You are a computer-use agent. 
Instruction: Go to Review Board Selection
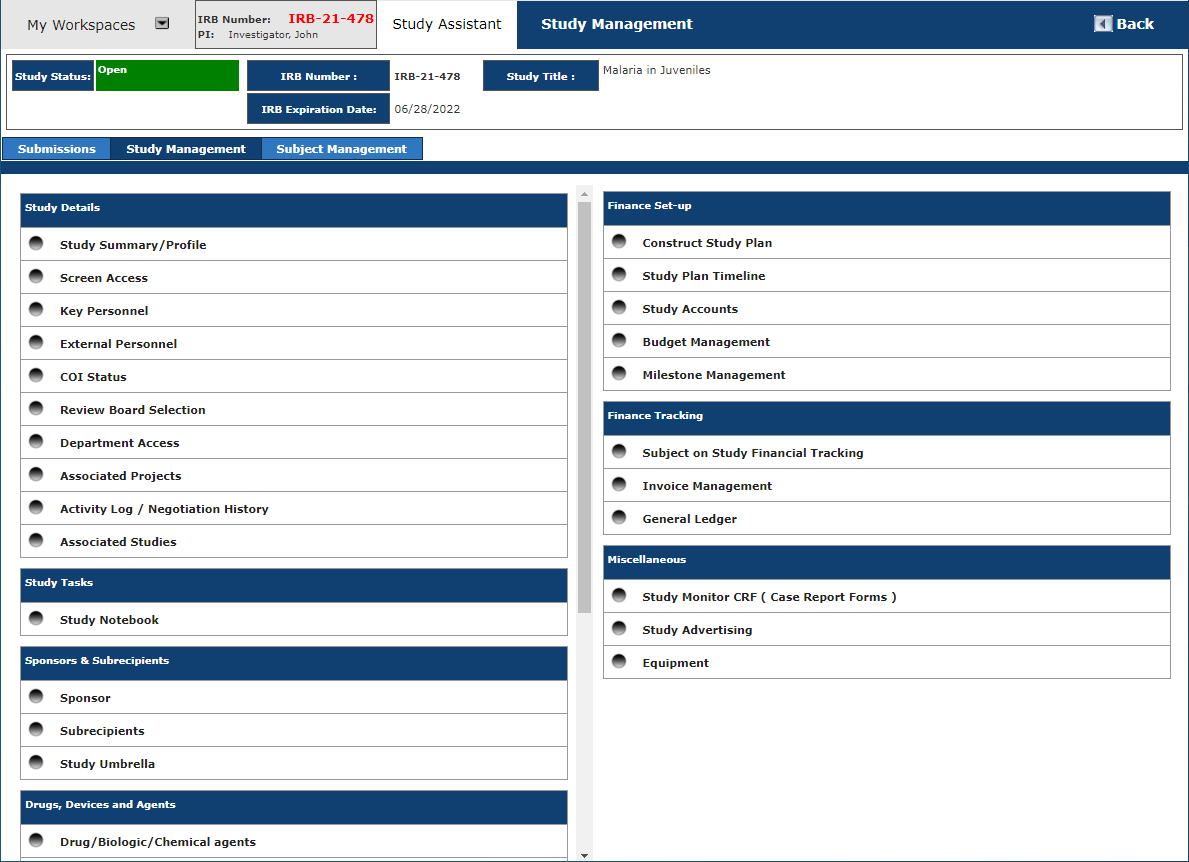[x=133, y=410]
